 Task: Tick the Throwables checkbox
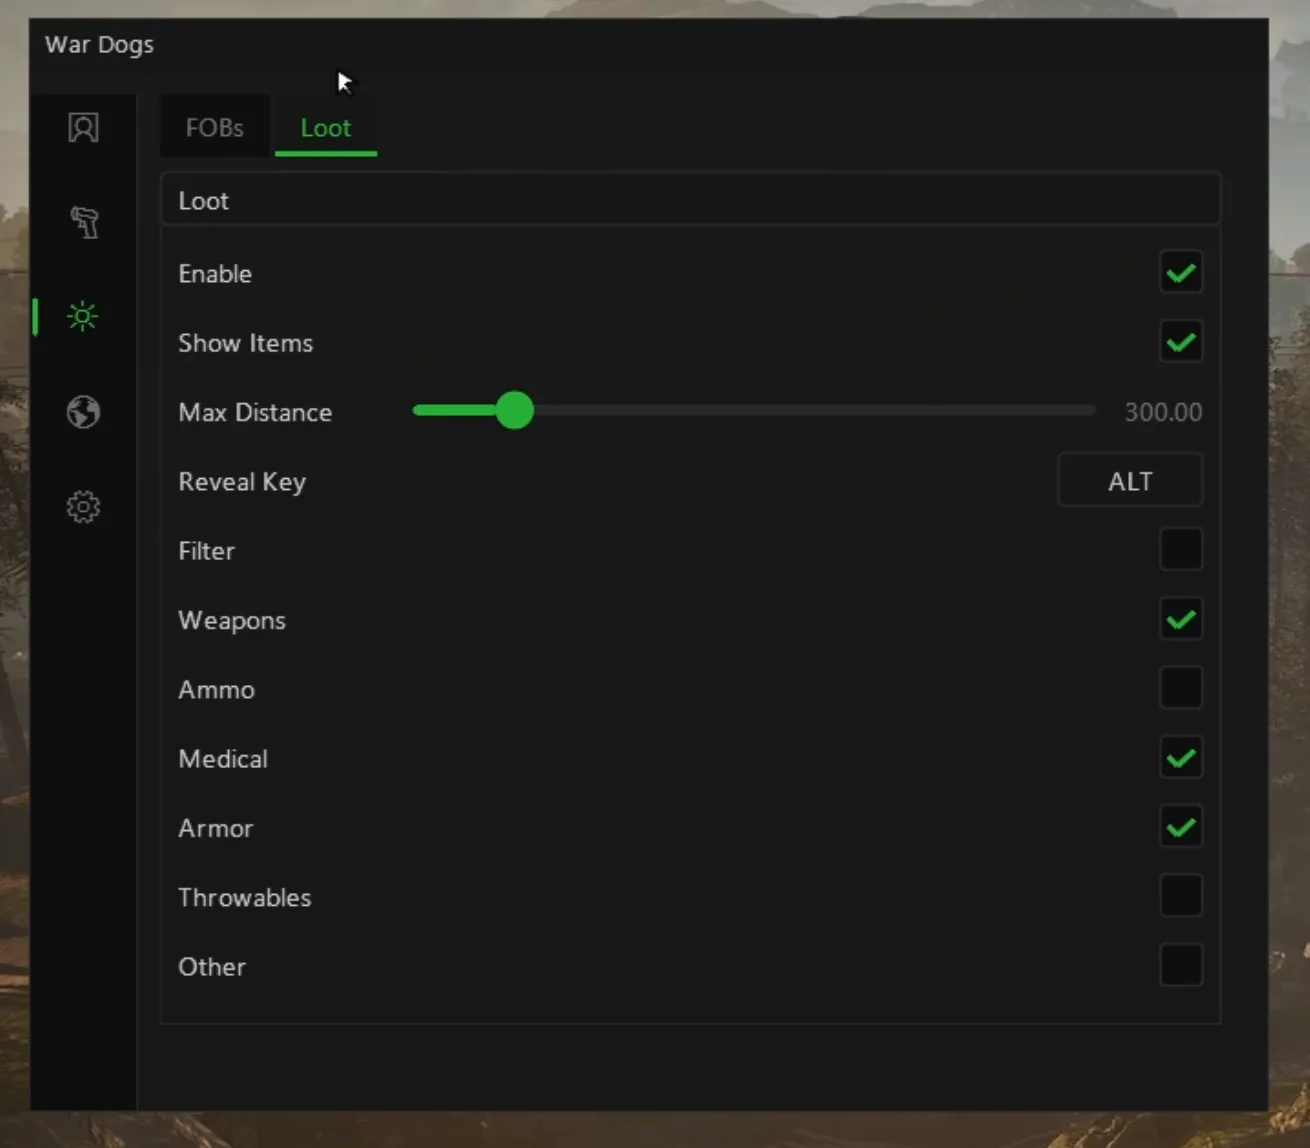click(x=1181, y=896)
